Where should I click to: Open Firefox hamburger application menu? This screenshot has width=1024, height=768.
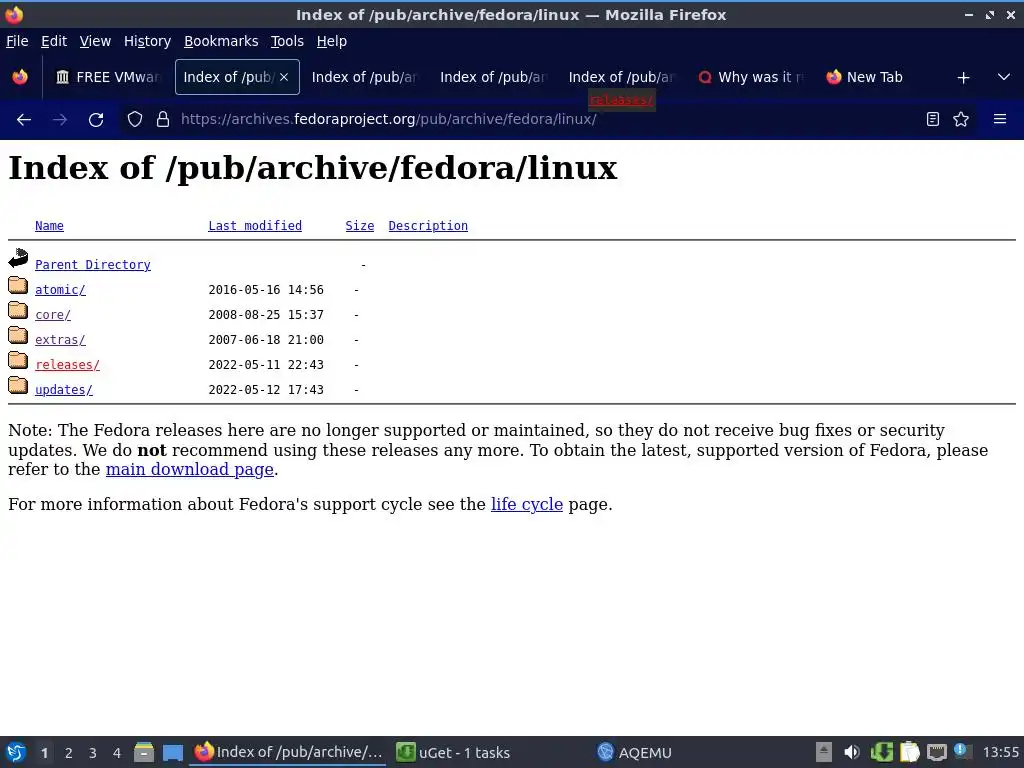click(999, 119)
